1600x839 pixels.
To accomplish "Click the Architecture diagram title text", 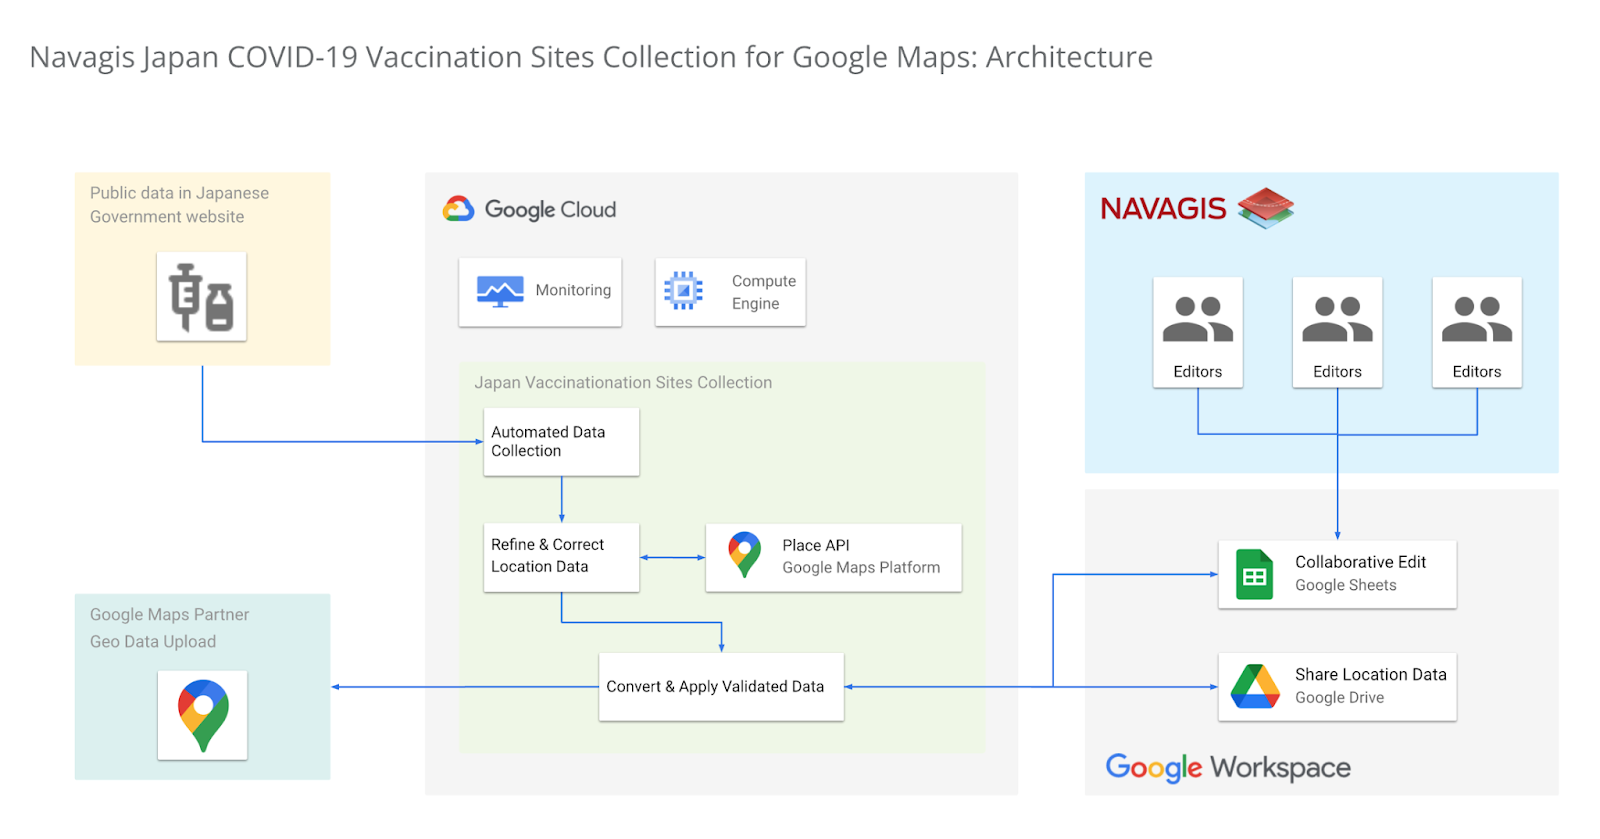I will pyautogui.click(x=591, y=58).
